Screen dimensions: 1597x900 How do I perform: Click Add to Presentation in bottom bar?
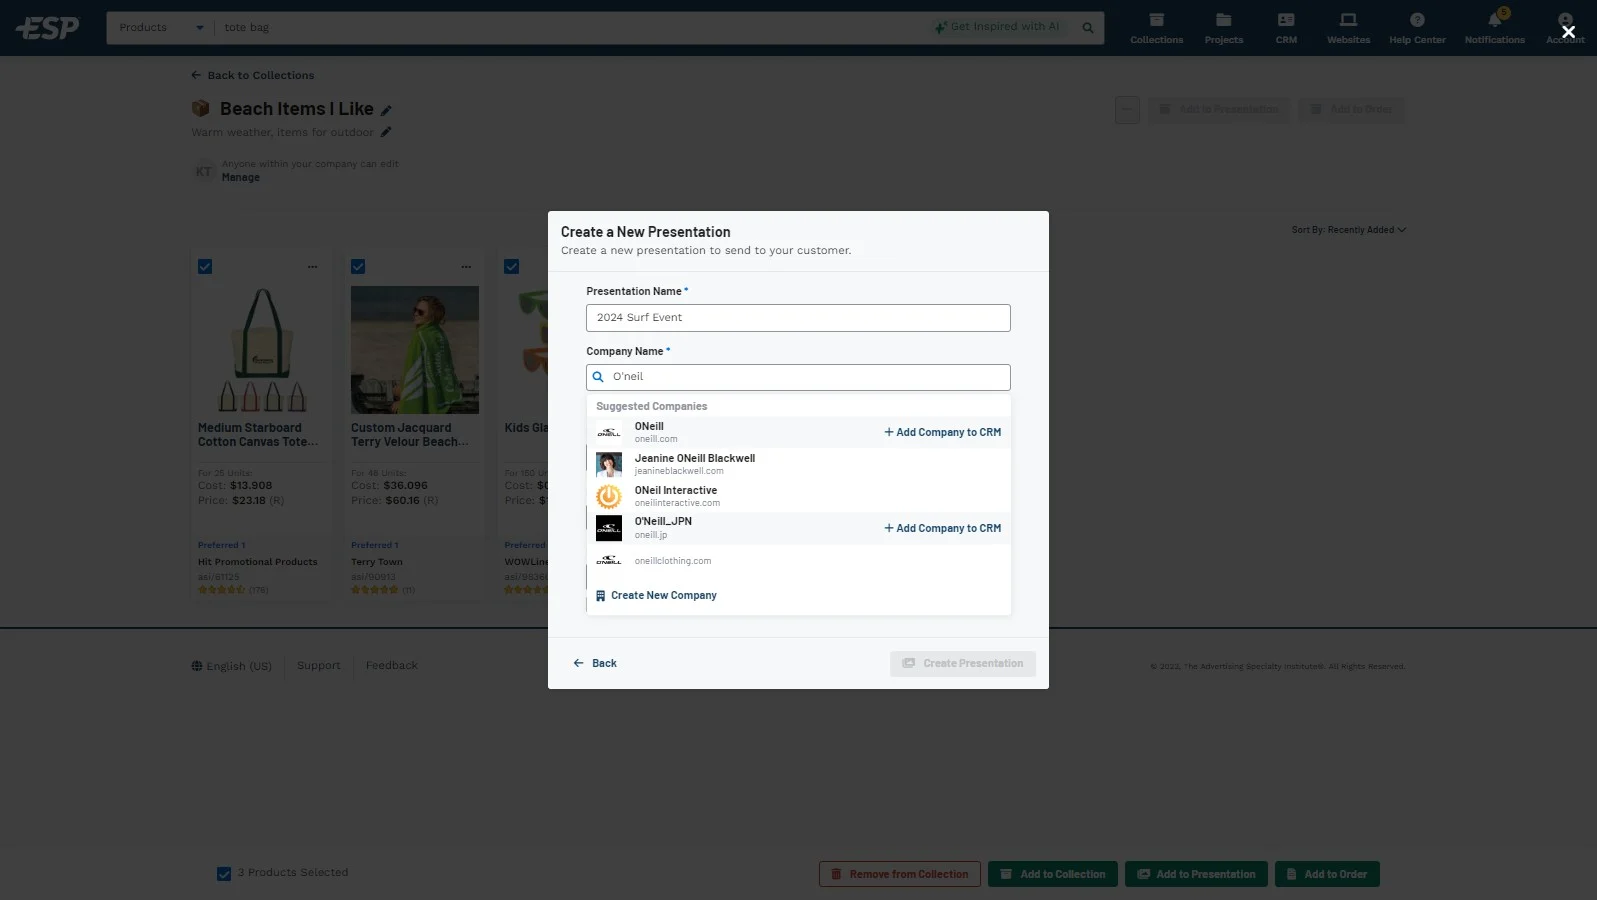click(1196, 874)
